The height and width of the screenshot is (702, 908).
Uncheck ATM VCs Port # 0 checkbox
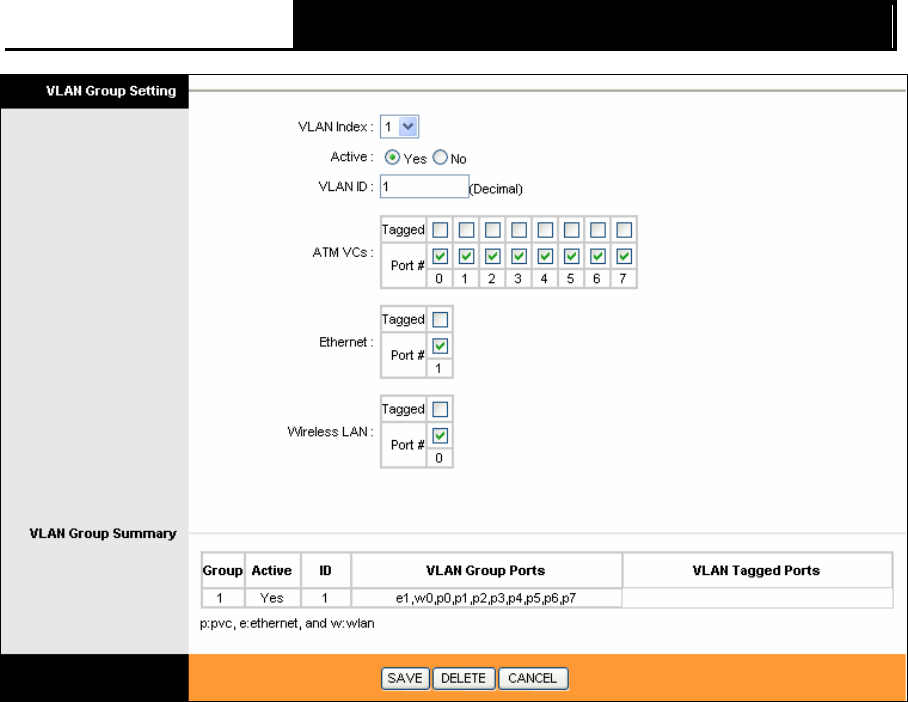click(440, 256)
